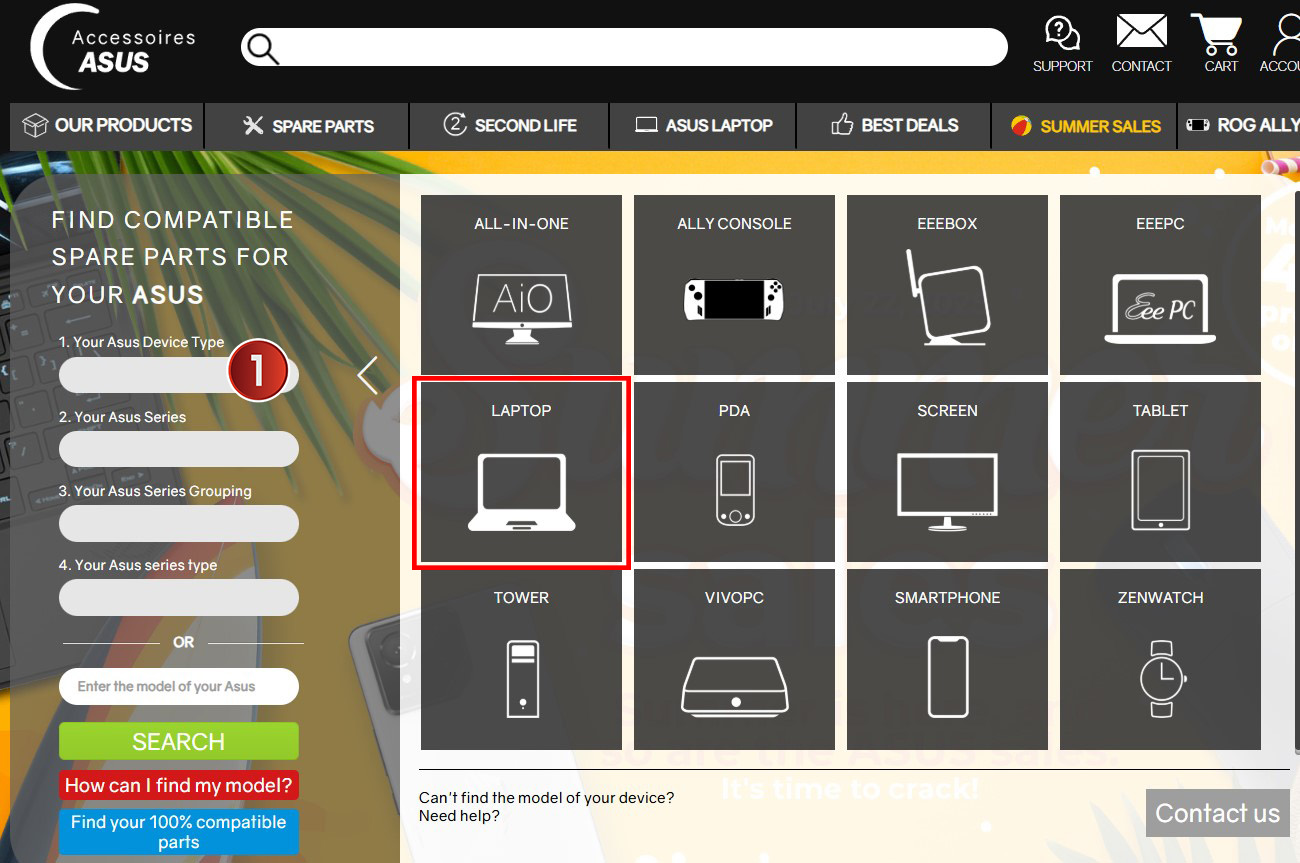The image size is (1300, 863).
Task: Open the Asus series type dropdown
Action: (179, 597)
